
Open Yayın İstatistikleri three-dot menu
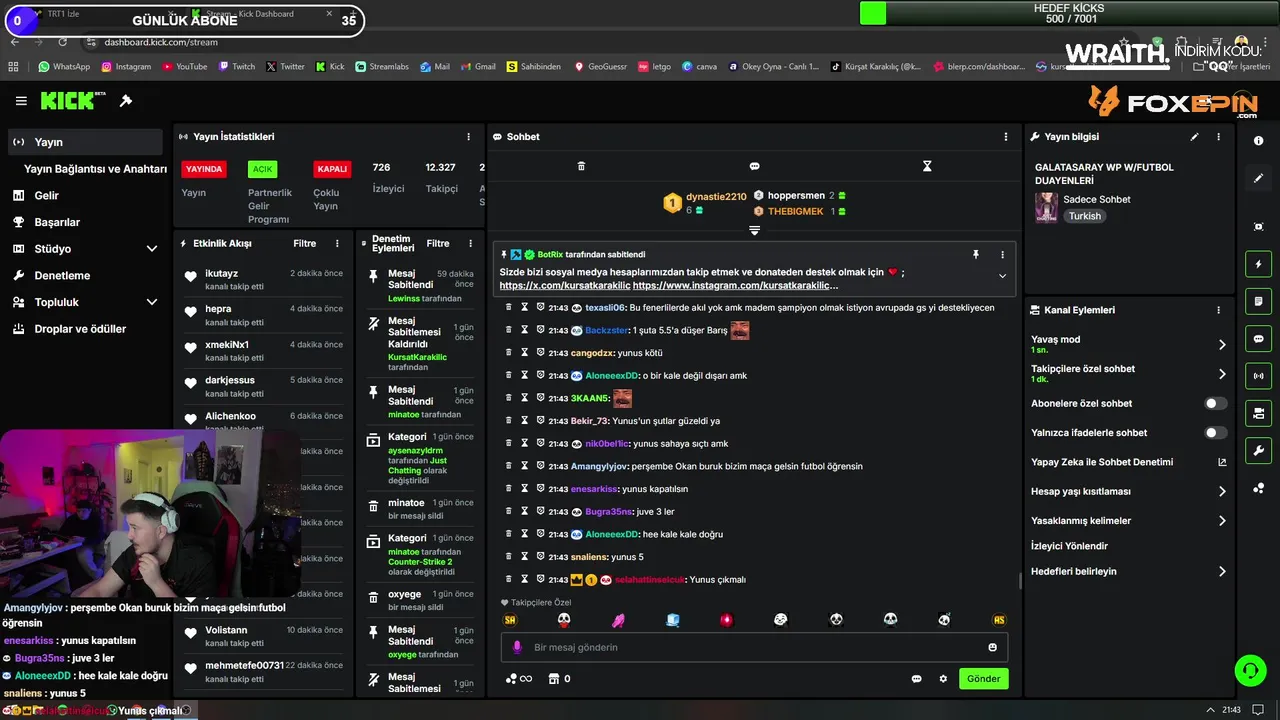[x=468, y=137]
